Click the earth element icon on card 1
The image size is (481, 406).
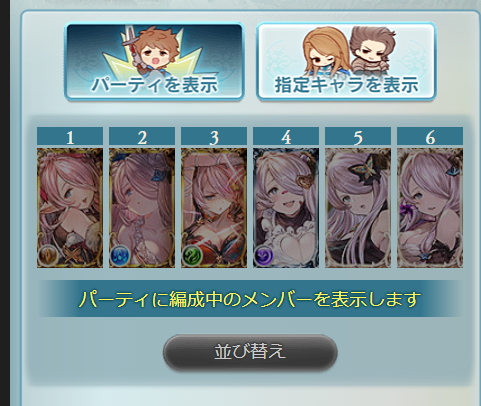pyautogui.click(x=48, y=255)
